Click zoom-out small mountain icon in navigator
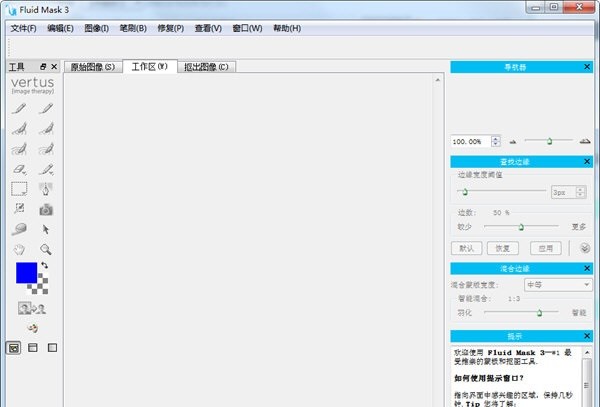Viewport: 600px width, 407px height. click(x=513, y=142)
